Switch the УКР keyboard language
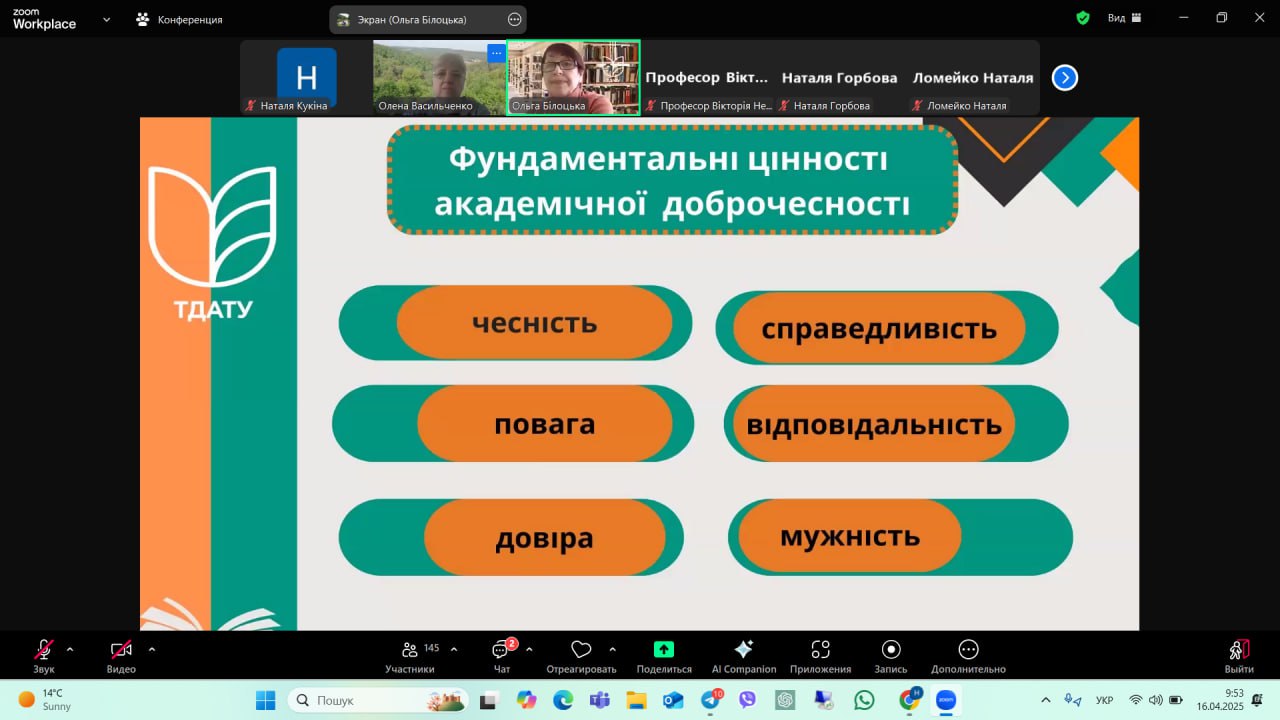This screenshot has height=720, width=1280. [x=1105, y=700]
